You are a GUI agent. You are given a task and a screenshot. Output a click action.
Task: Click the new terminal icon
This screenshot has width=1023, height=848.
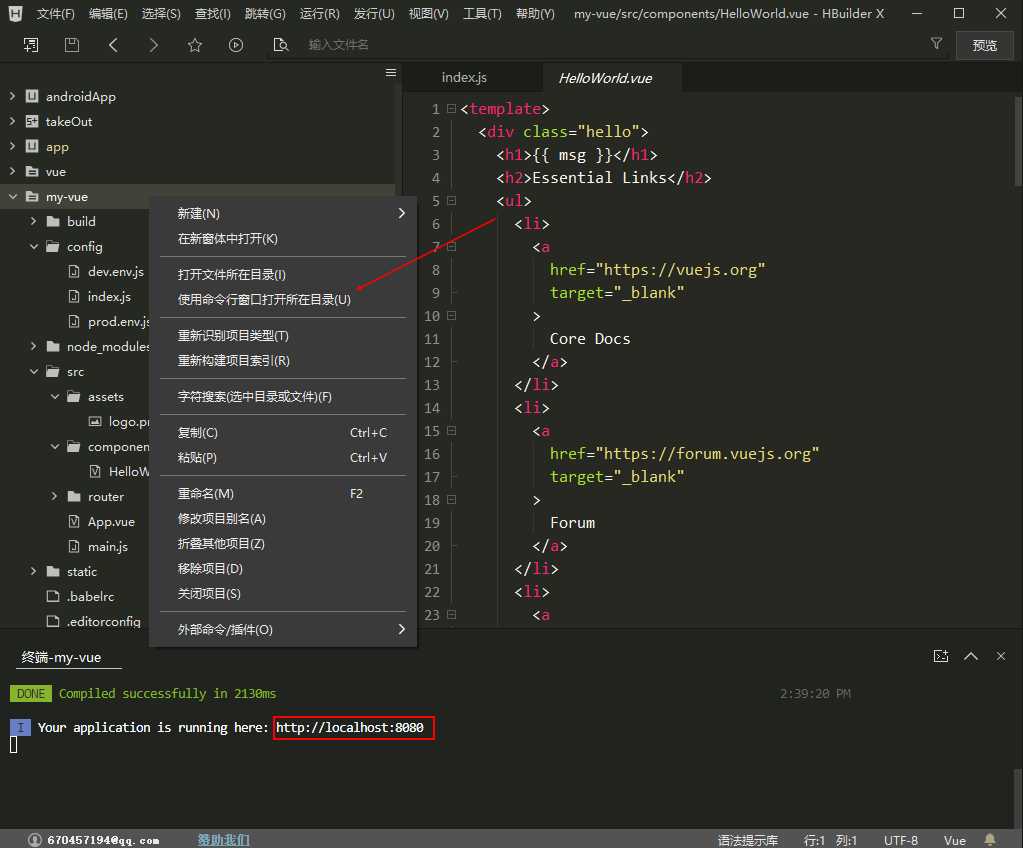coord(941,656)
